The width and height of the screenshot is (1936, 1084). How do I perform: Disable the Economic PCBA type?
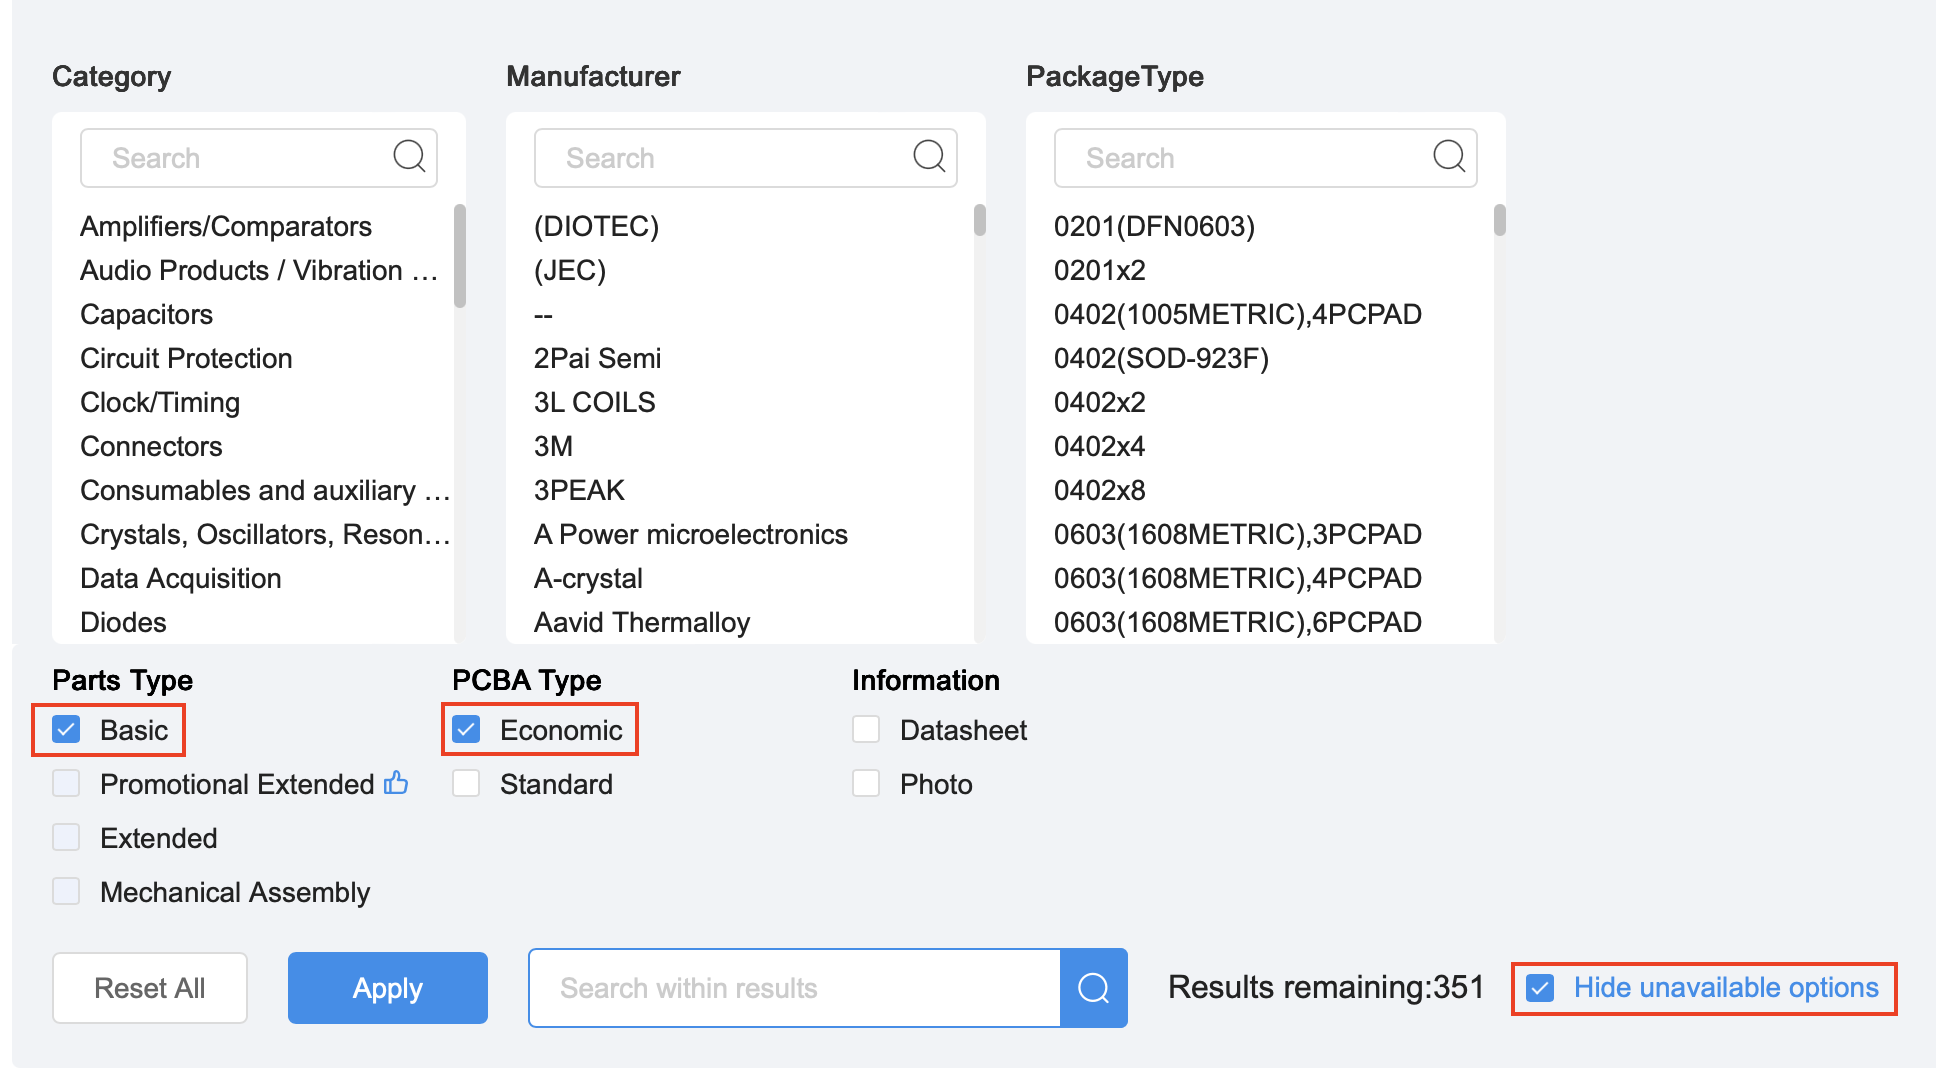click(465, 729)
